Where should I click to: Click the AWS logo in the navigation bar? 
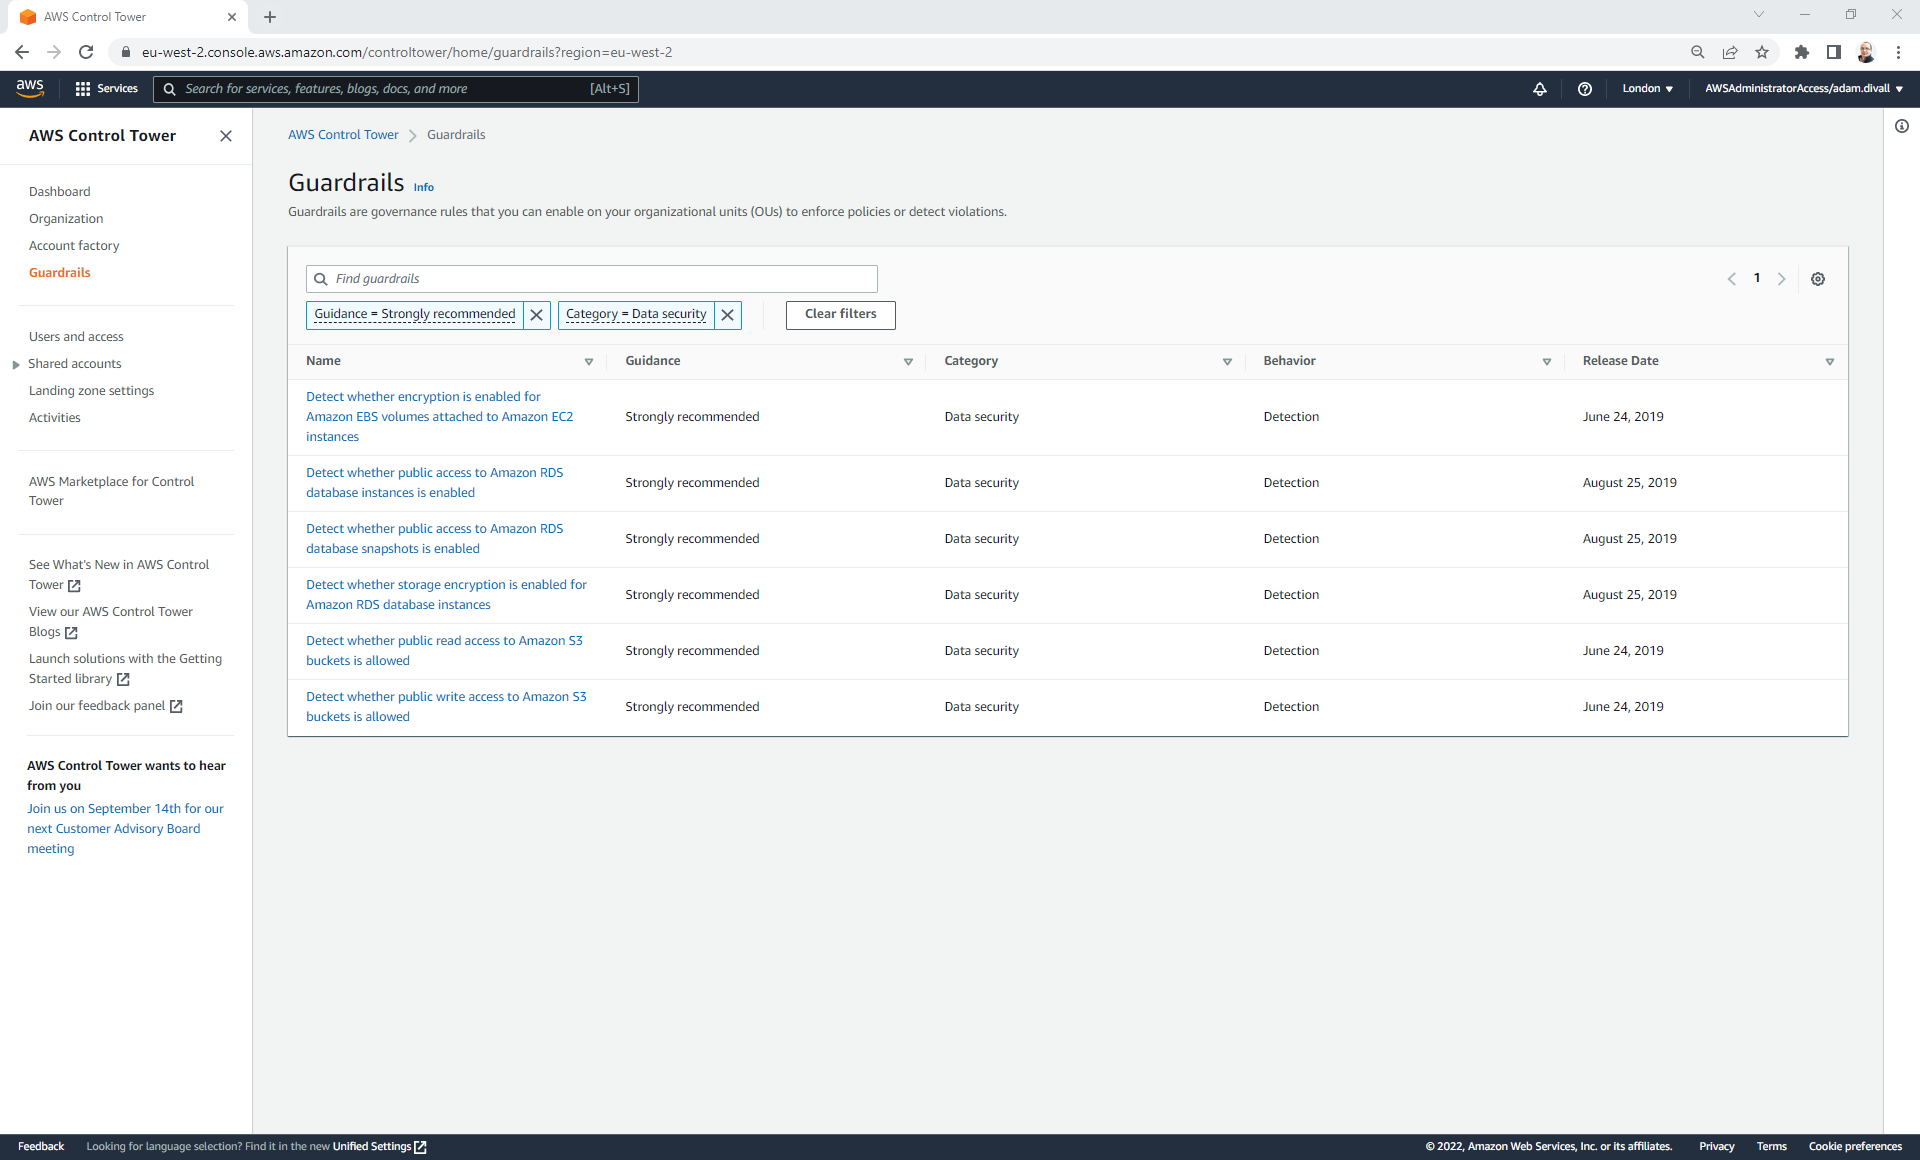click(30, 88)
